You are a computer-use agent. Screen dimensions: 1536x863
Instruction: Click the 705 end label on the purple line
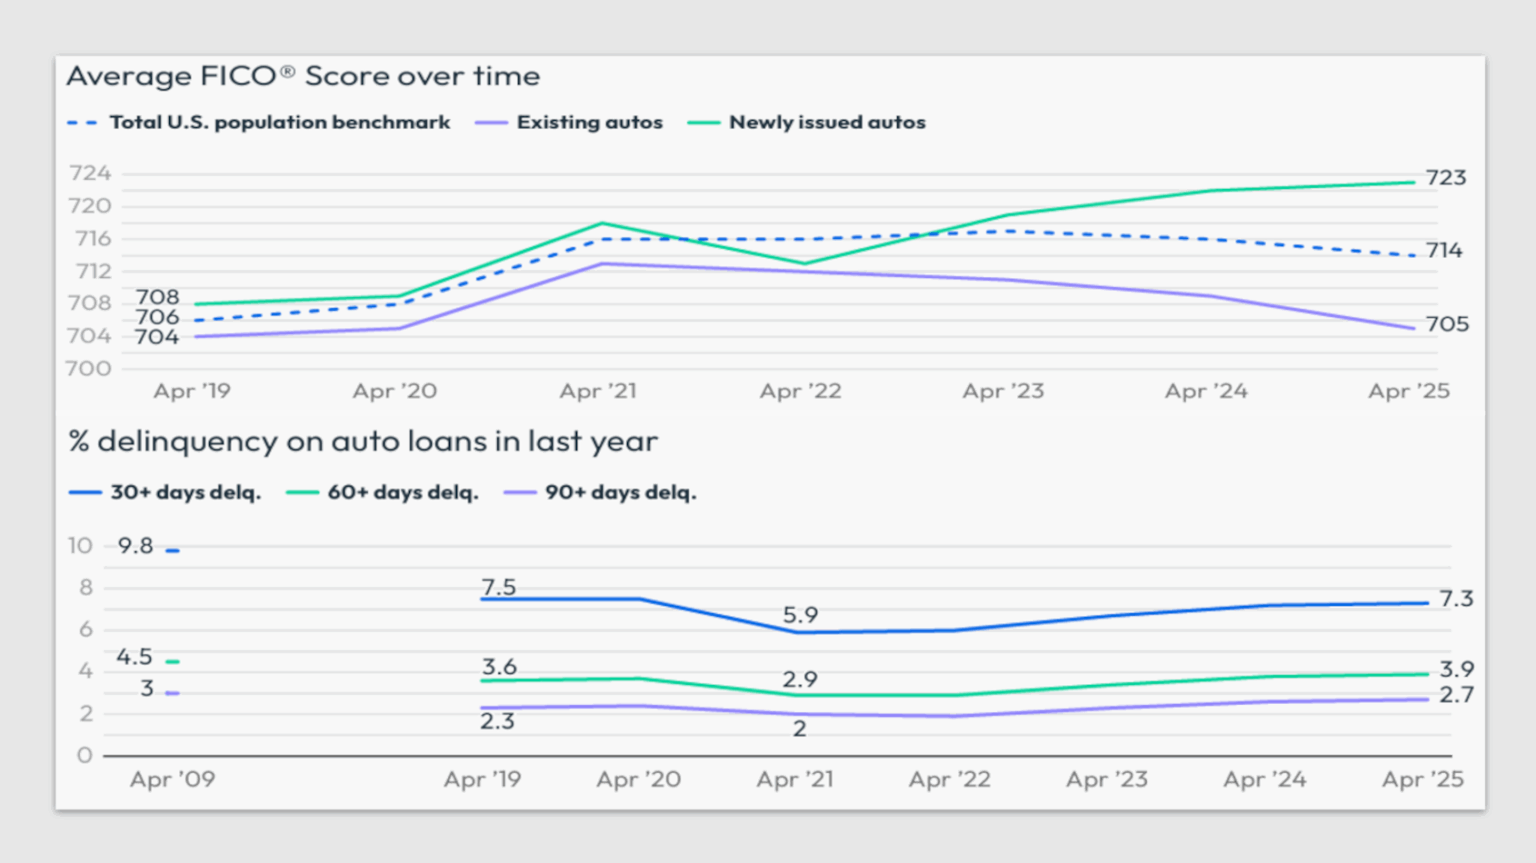pyautogui.click(x=1445, y=325)
